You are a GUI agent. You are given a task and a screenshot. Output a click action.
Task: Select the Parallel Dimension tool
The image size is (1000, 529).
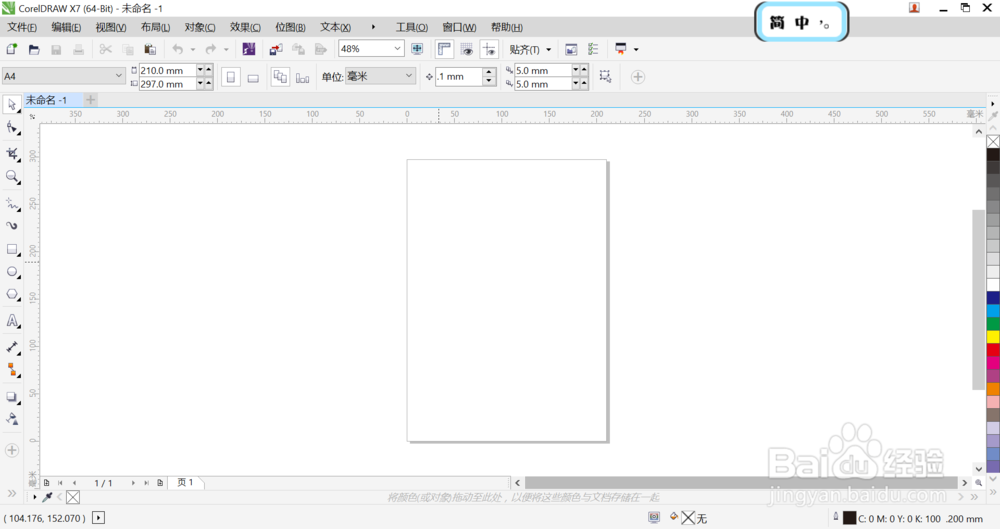(x=11, y=347)
